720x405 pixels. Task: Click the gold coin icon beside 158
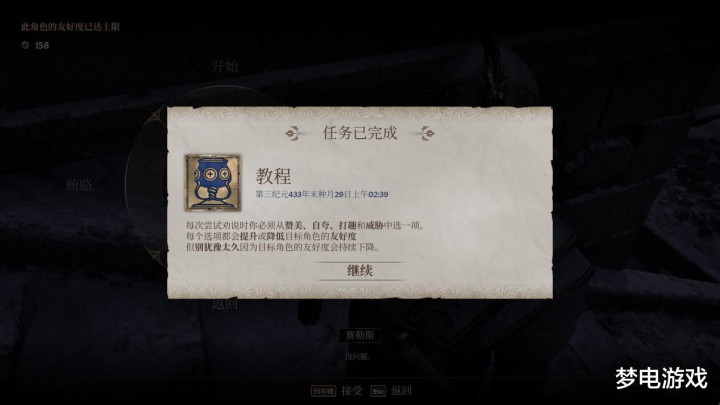click(25, 45)
